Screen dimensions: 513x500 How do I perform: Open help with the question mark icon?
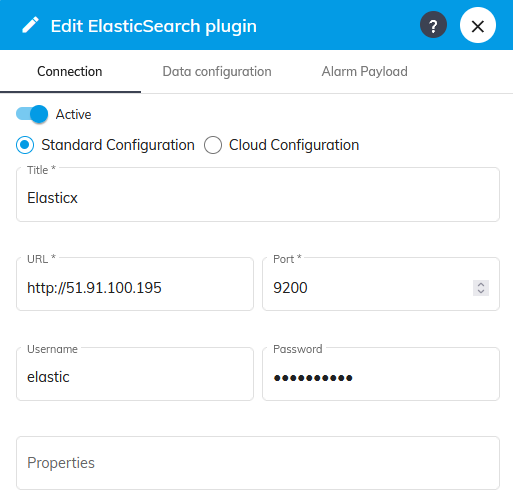pos(433,25)
